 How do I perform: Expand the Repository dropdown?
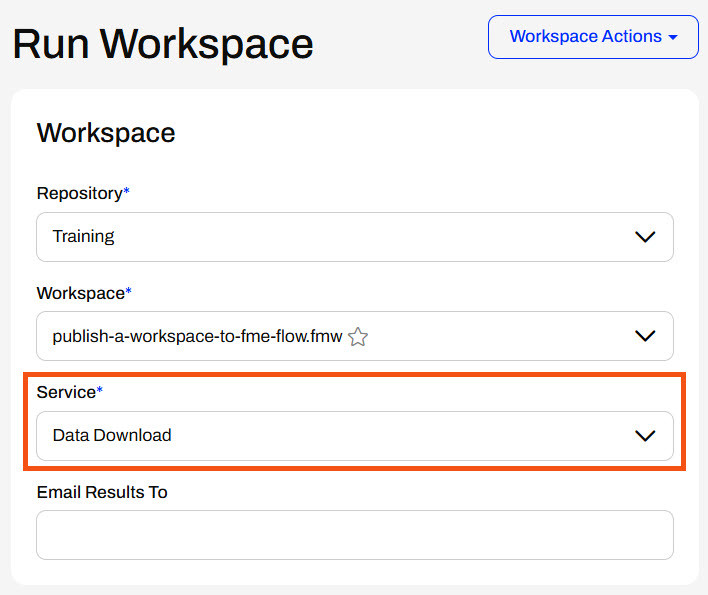coord(354,237)
